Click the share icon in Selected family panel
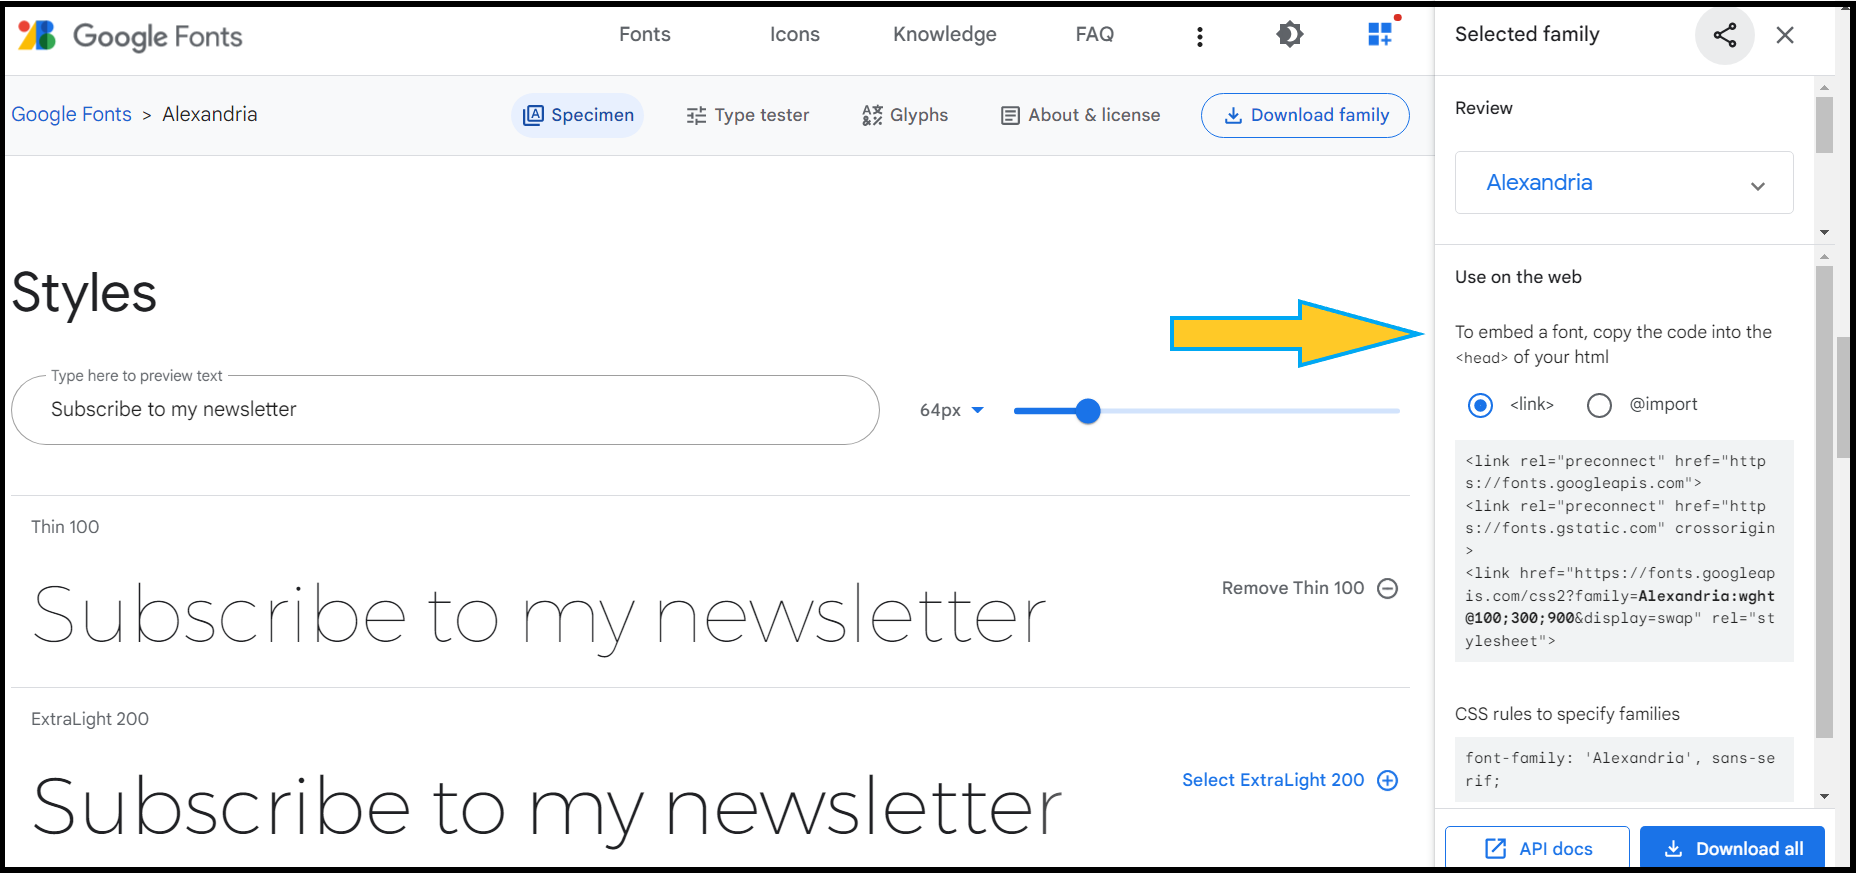 1724,35
